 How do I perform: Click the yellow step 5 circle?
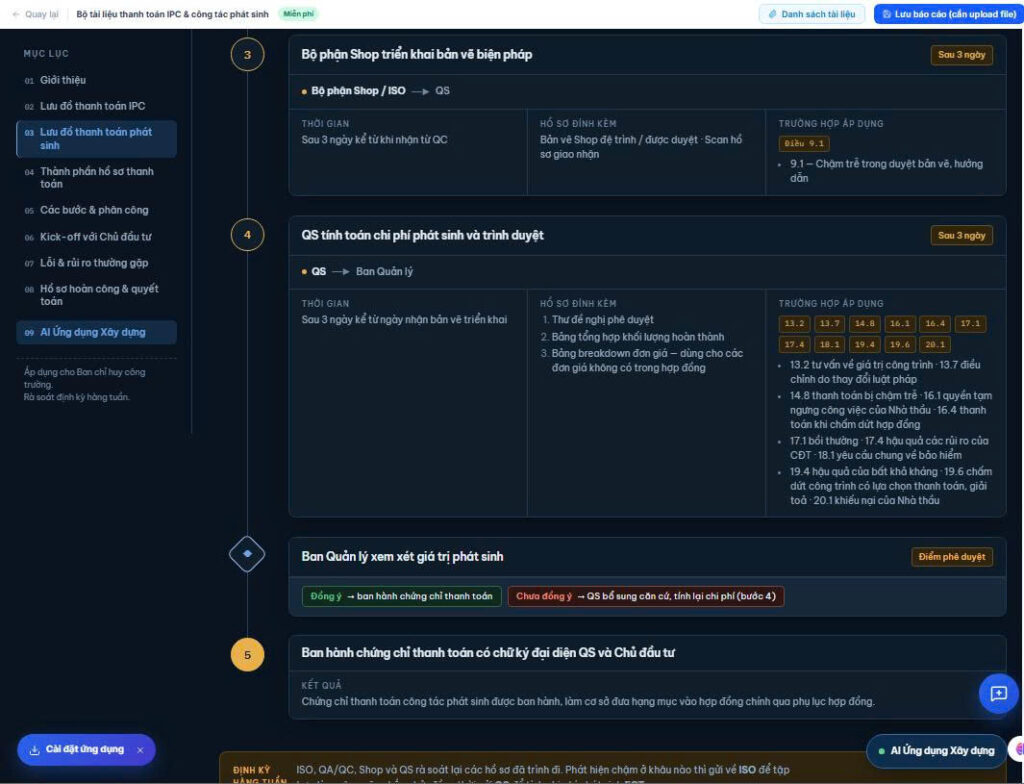click(248, 655)
